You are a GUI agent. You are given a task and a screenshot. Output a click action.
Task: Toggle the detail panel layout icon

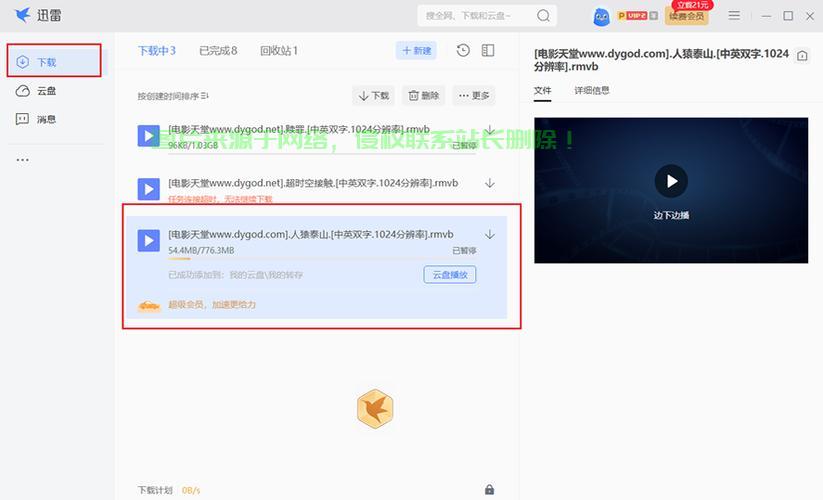point(488,50)
